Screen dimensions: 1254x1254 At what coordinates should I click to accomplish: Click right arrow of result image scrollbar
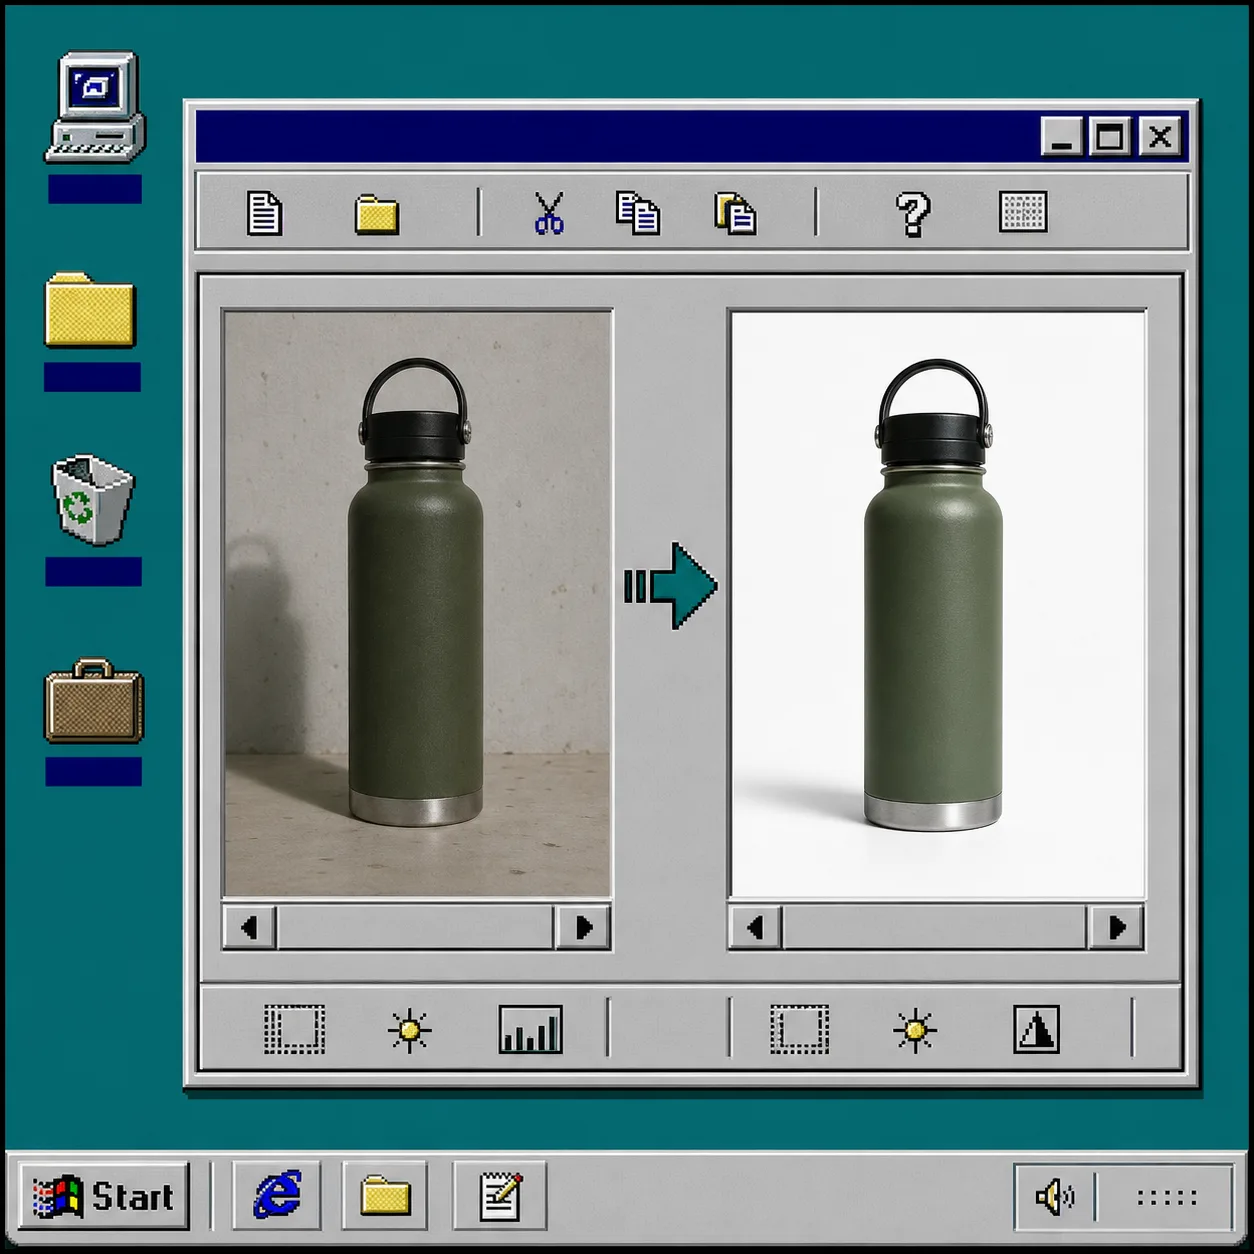point(1116,927)
